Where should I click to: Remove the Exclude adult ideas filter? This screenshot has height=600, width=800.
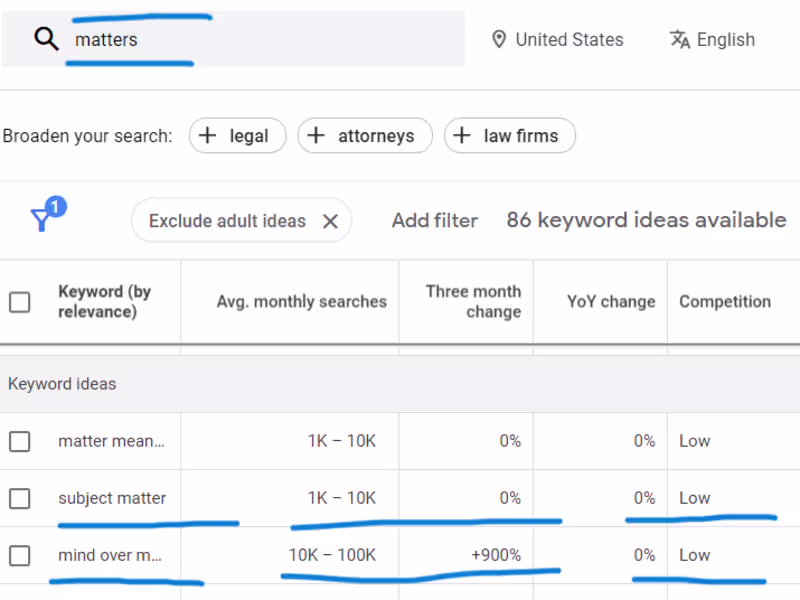(330, 221)
